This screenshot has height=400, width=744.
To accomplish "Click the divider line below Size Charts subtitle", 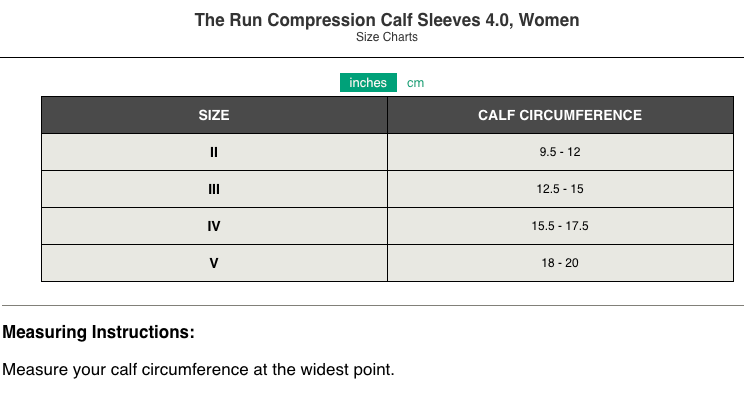I will 372,57.
